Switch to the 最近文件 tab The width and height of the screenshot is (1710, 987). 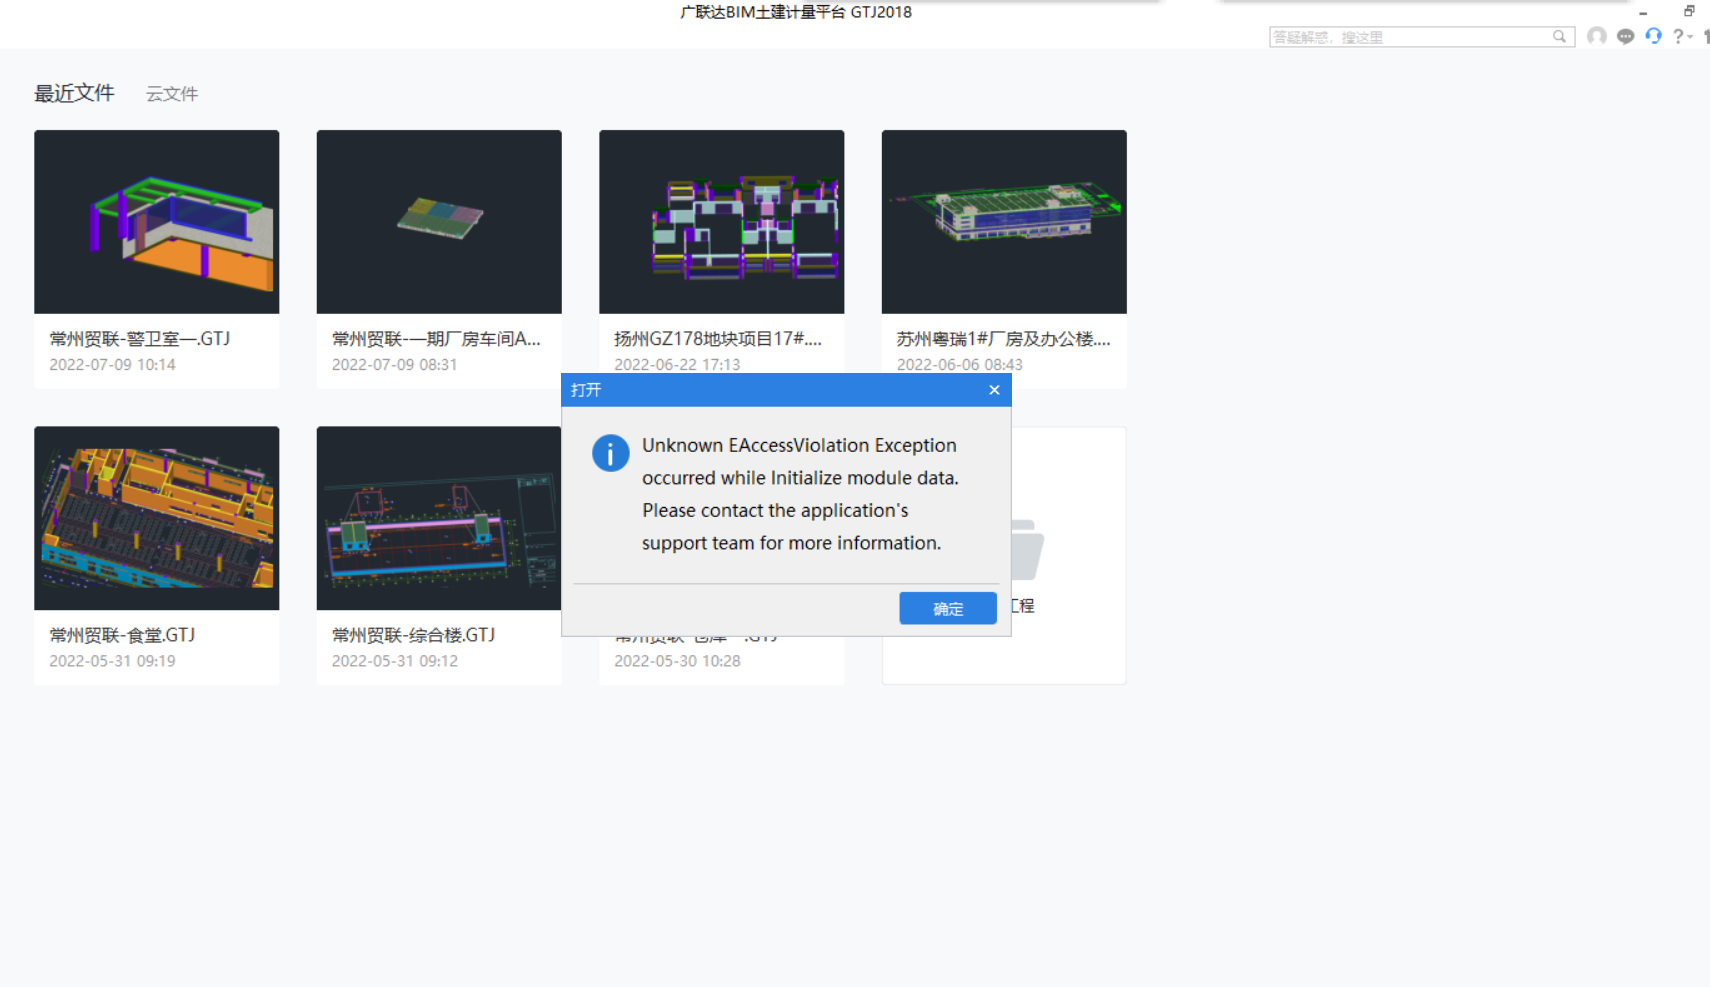(74, 93)
